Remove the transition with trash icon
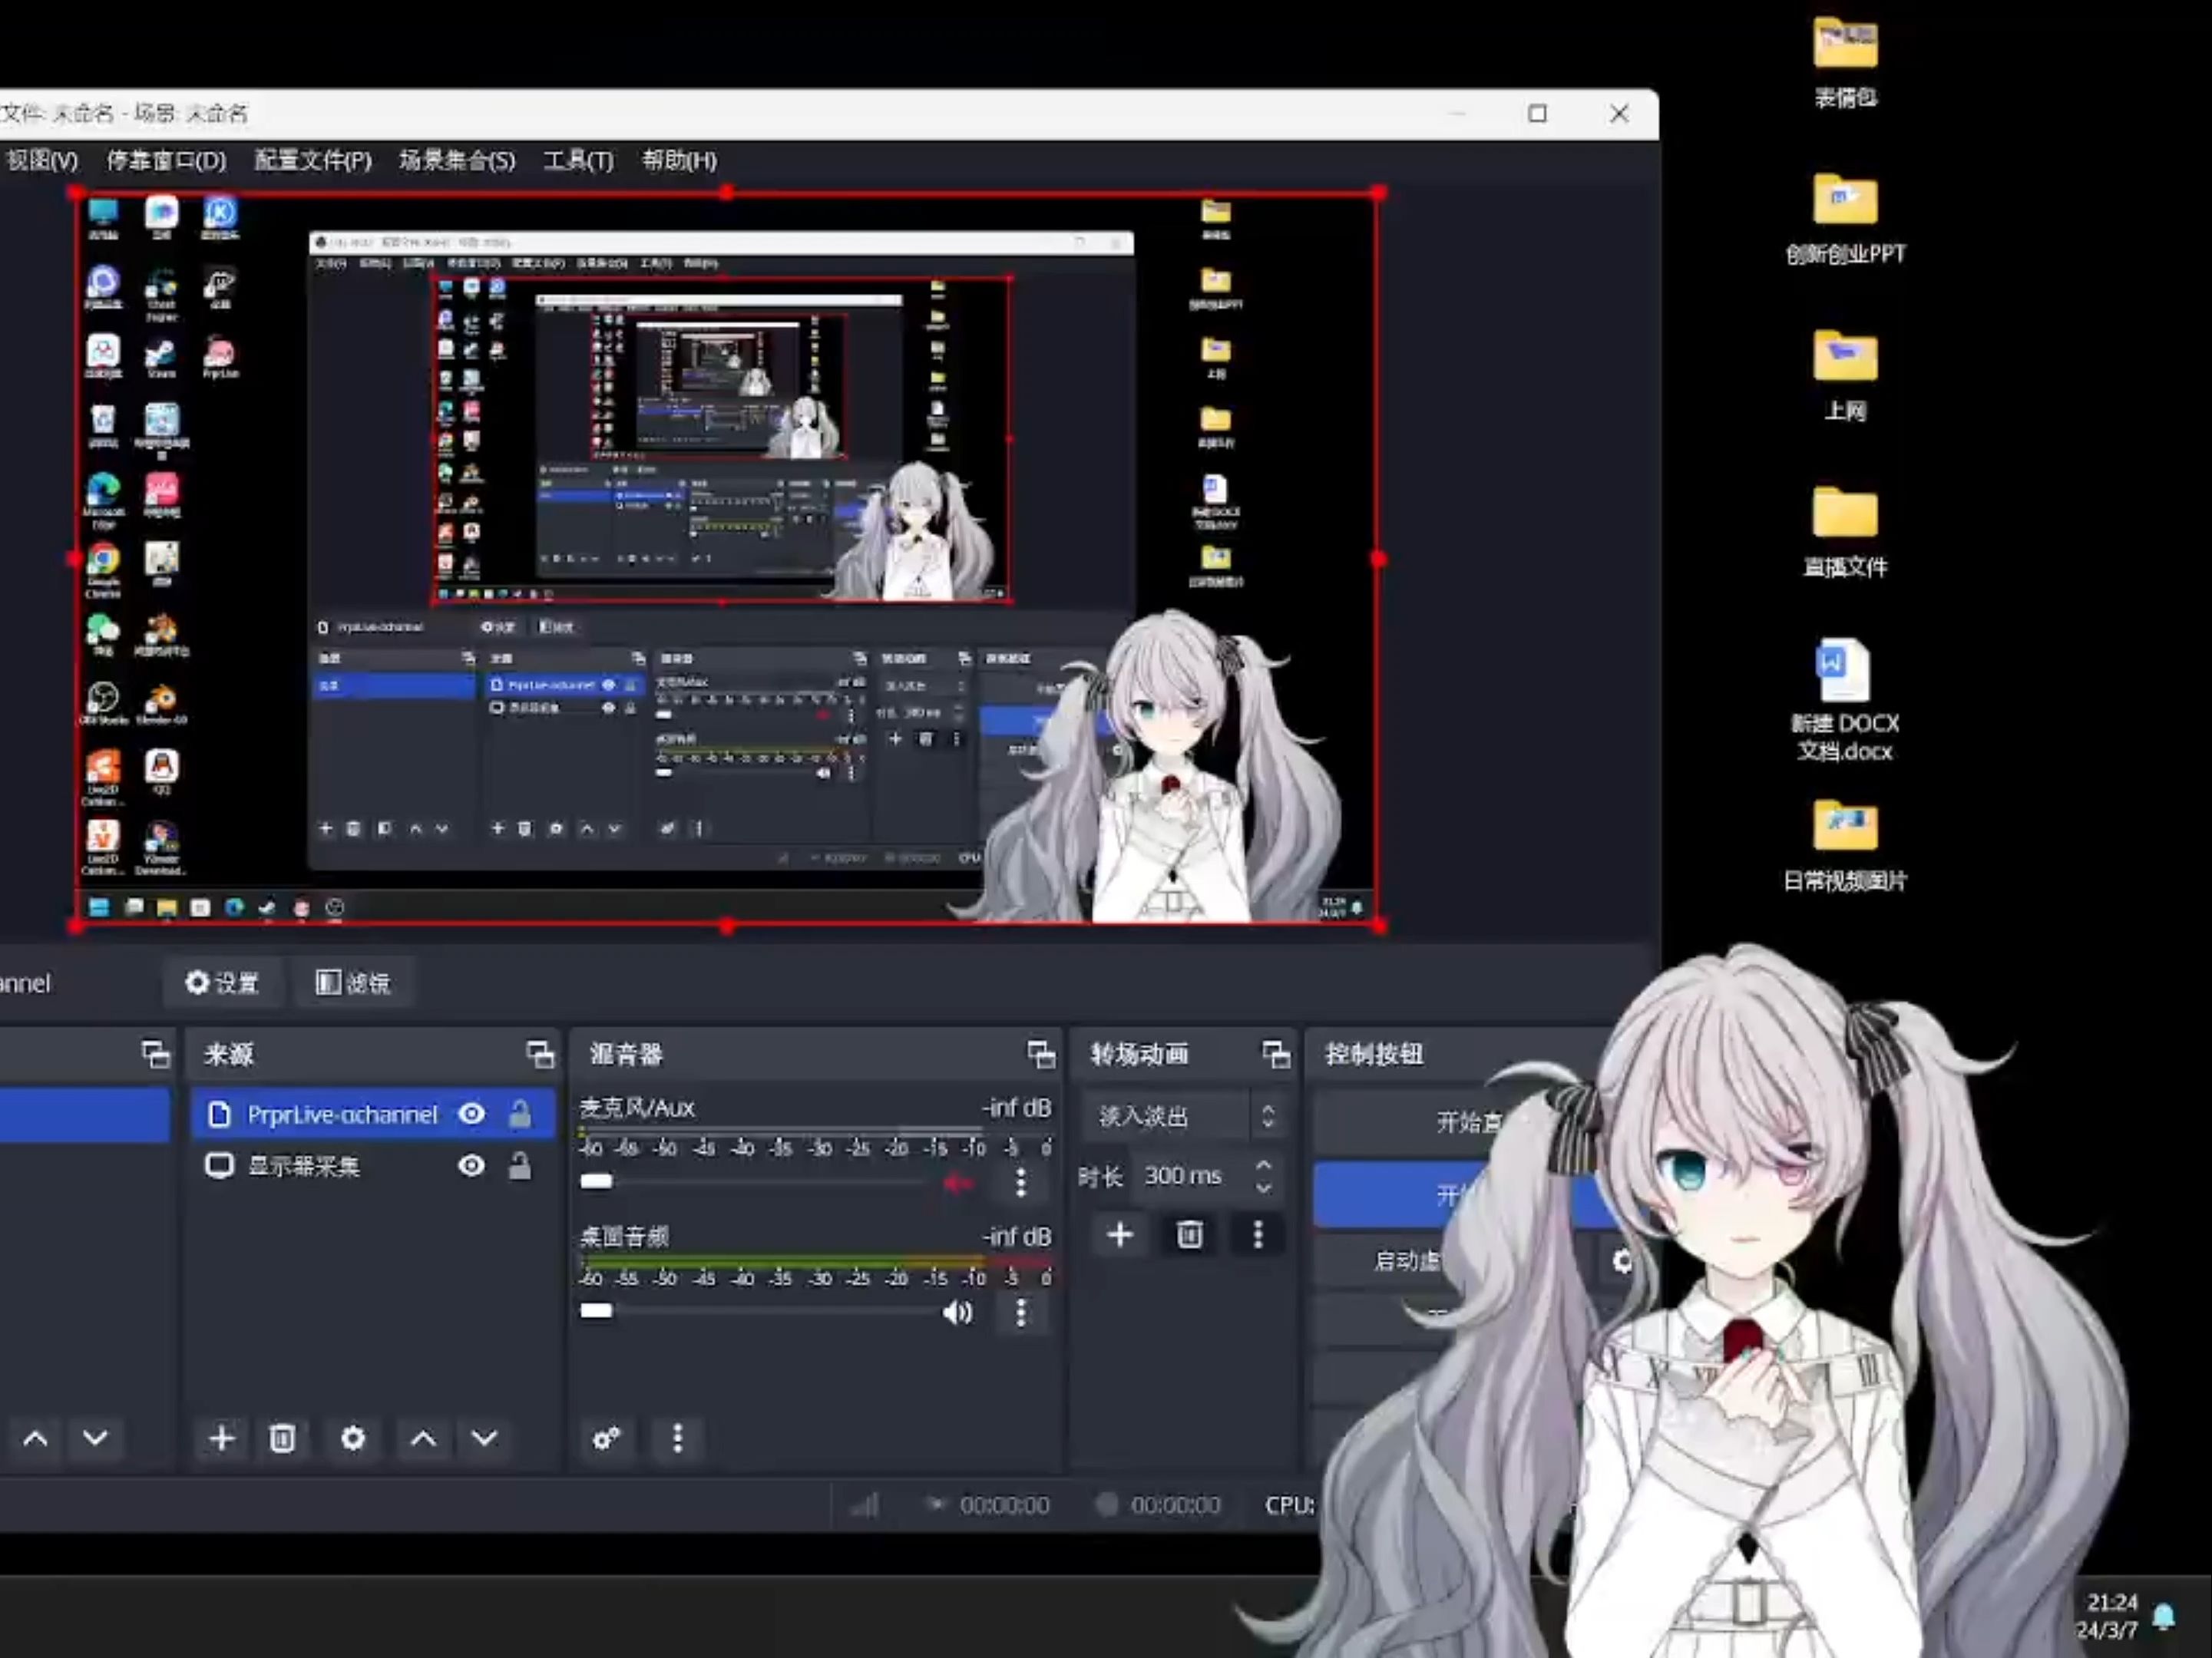 tap(1189, 1234)
